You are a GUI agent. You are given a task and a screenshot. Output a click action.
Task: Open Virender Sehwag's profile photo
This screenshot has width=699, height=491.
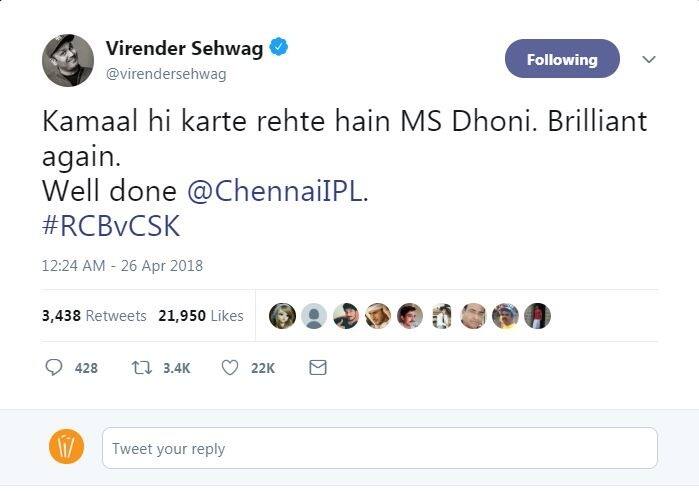67,60
